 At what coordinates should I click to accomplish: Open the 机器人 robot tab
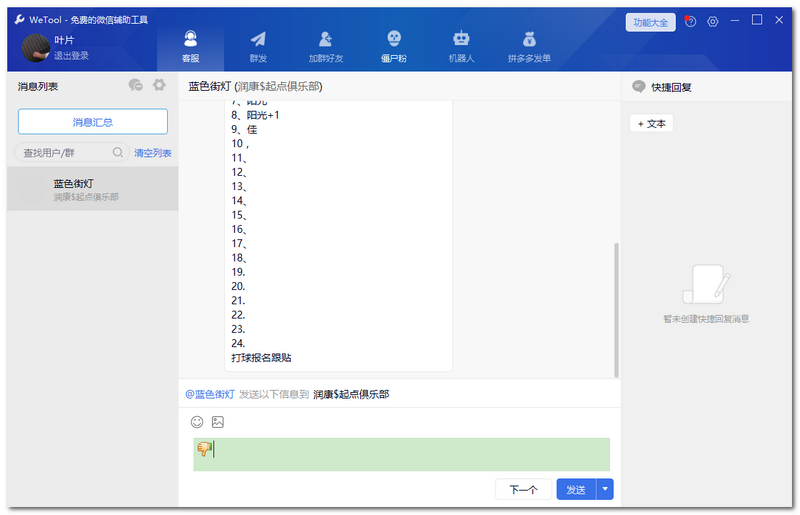tap(461, 46)
